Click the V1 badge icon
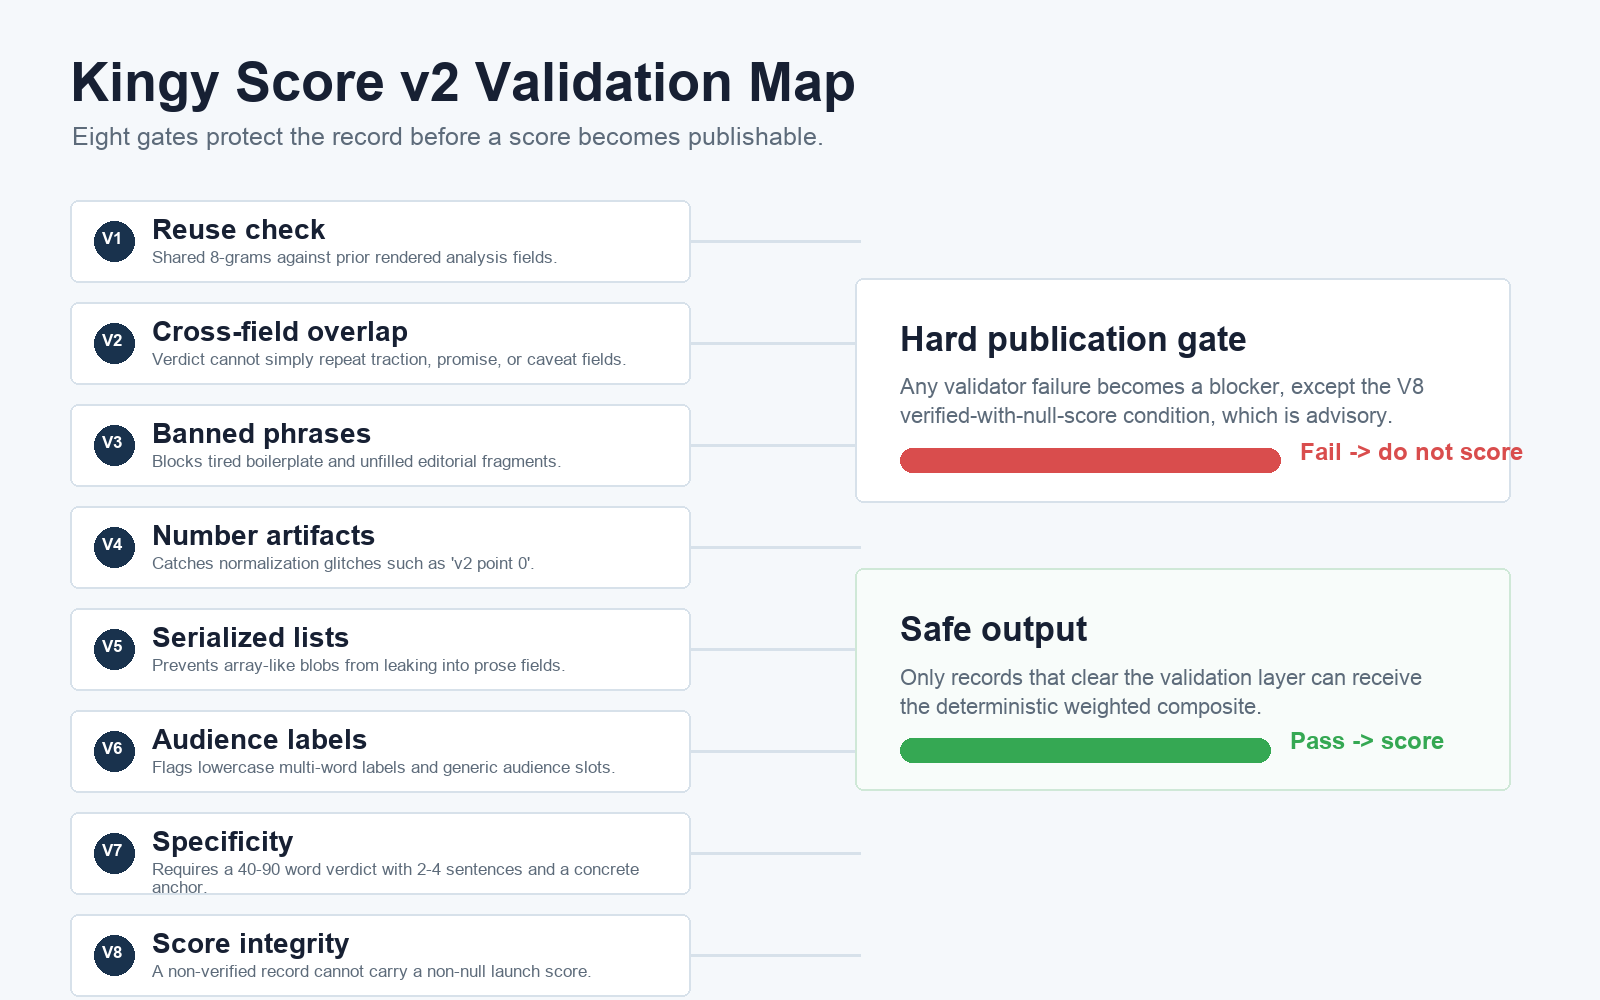This screenshot has height=1000, width=1600. coord(114,241)
